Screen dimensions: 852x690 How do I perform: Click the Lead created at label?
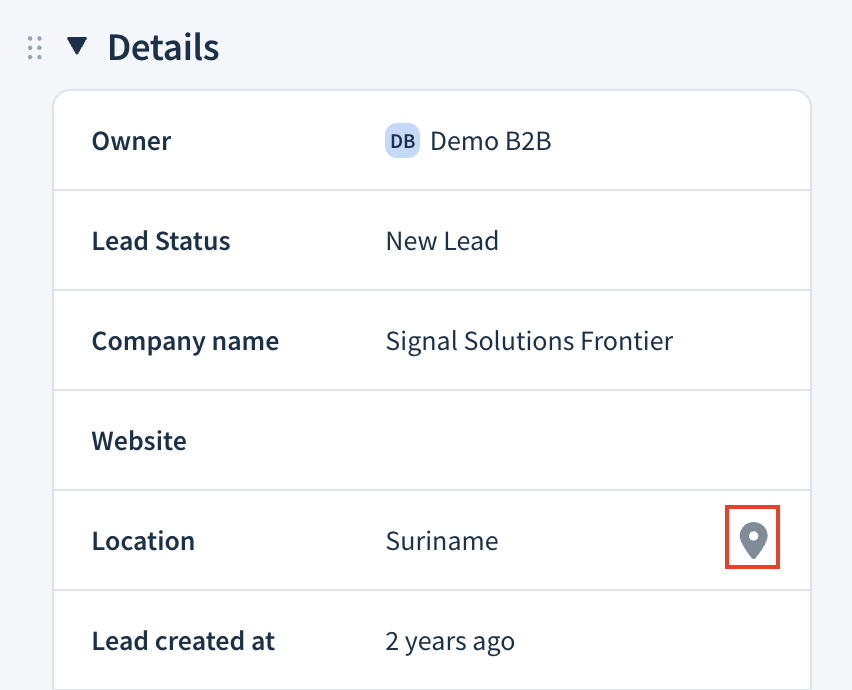(x=183, y=641)
